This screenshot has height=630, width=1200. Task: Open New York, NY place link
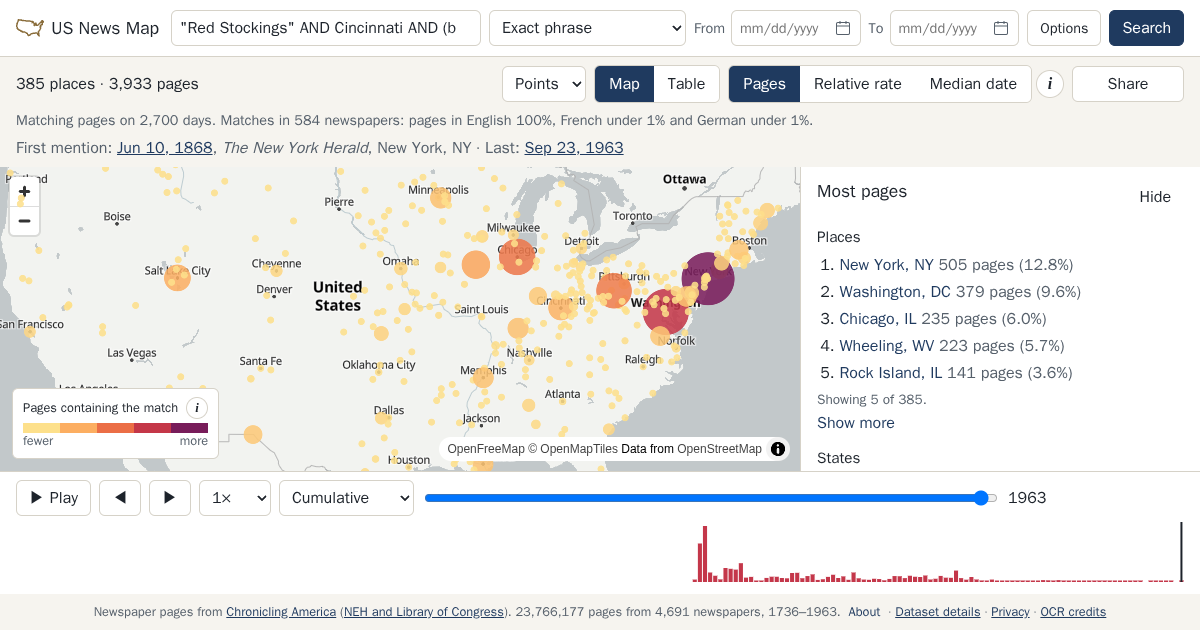(x=886, y=265)
